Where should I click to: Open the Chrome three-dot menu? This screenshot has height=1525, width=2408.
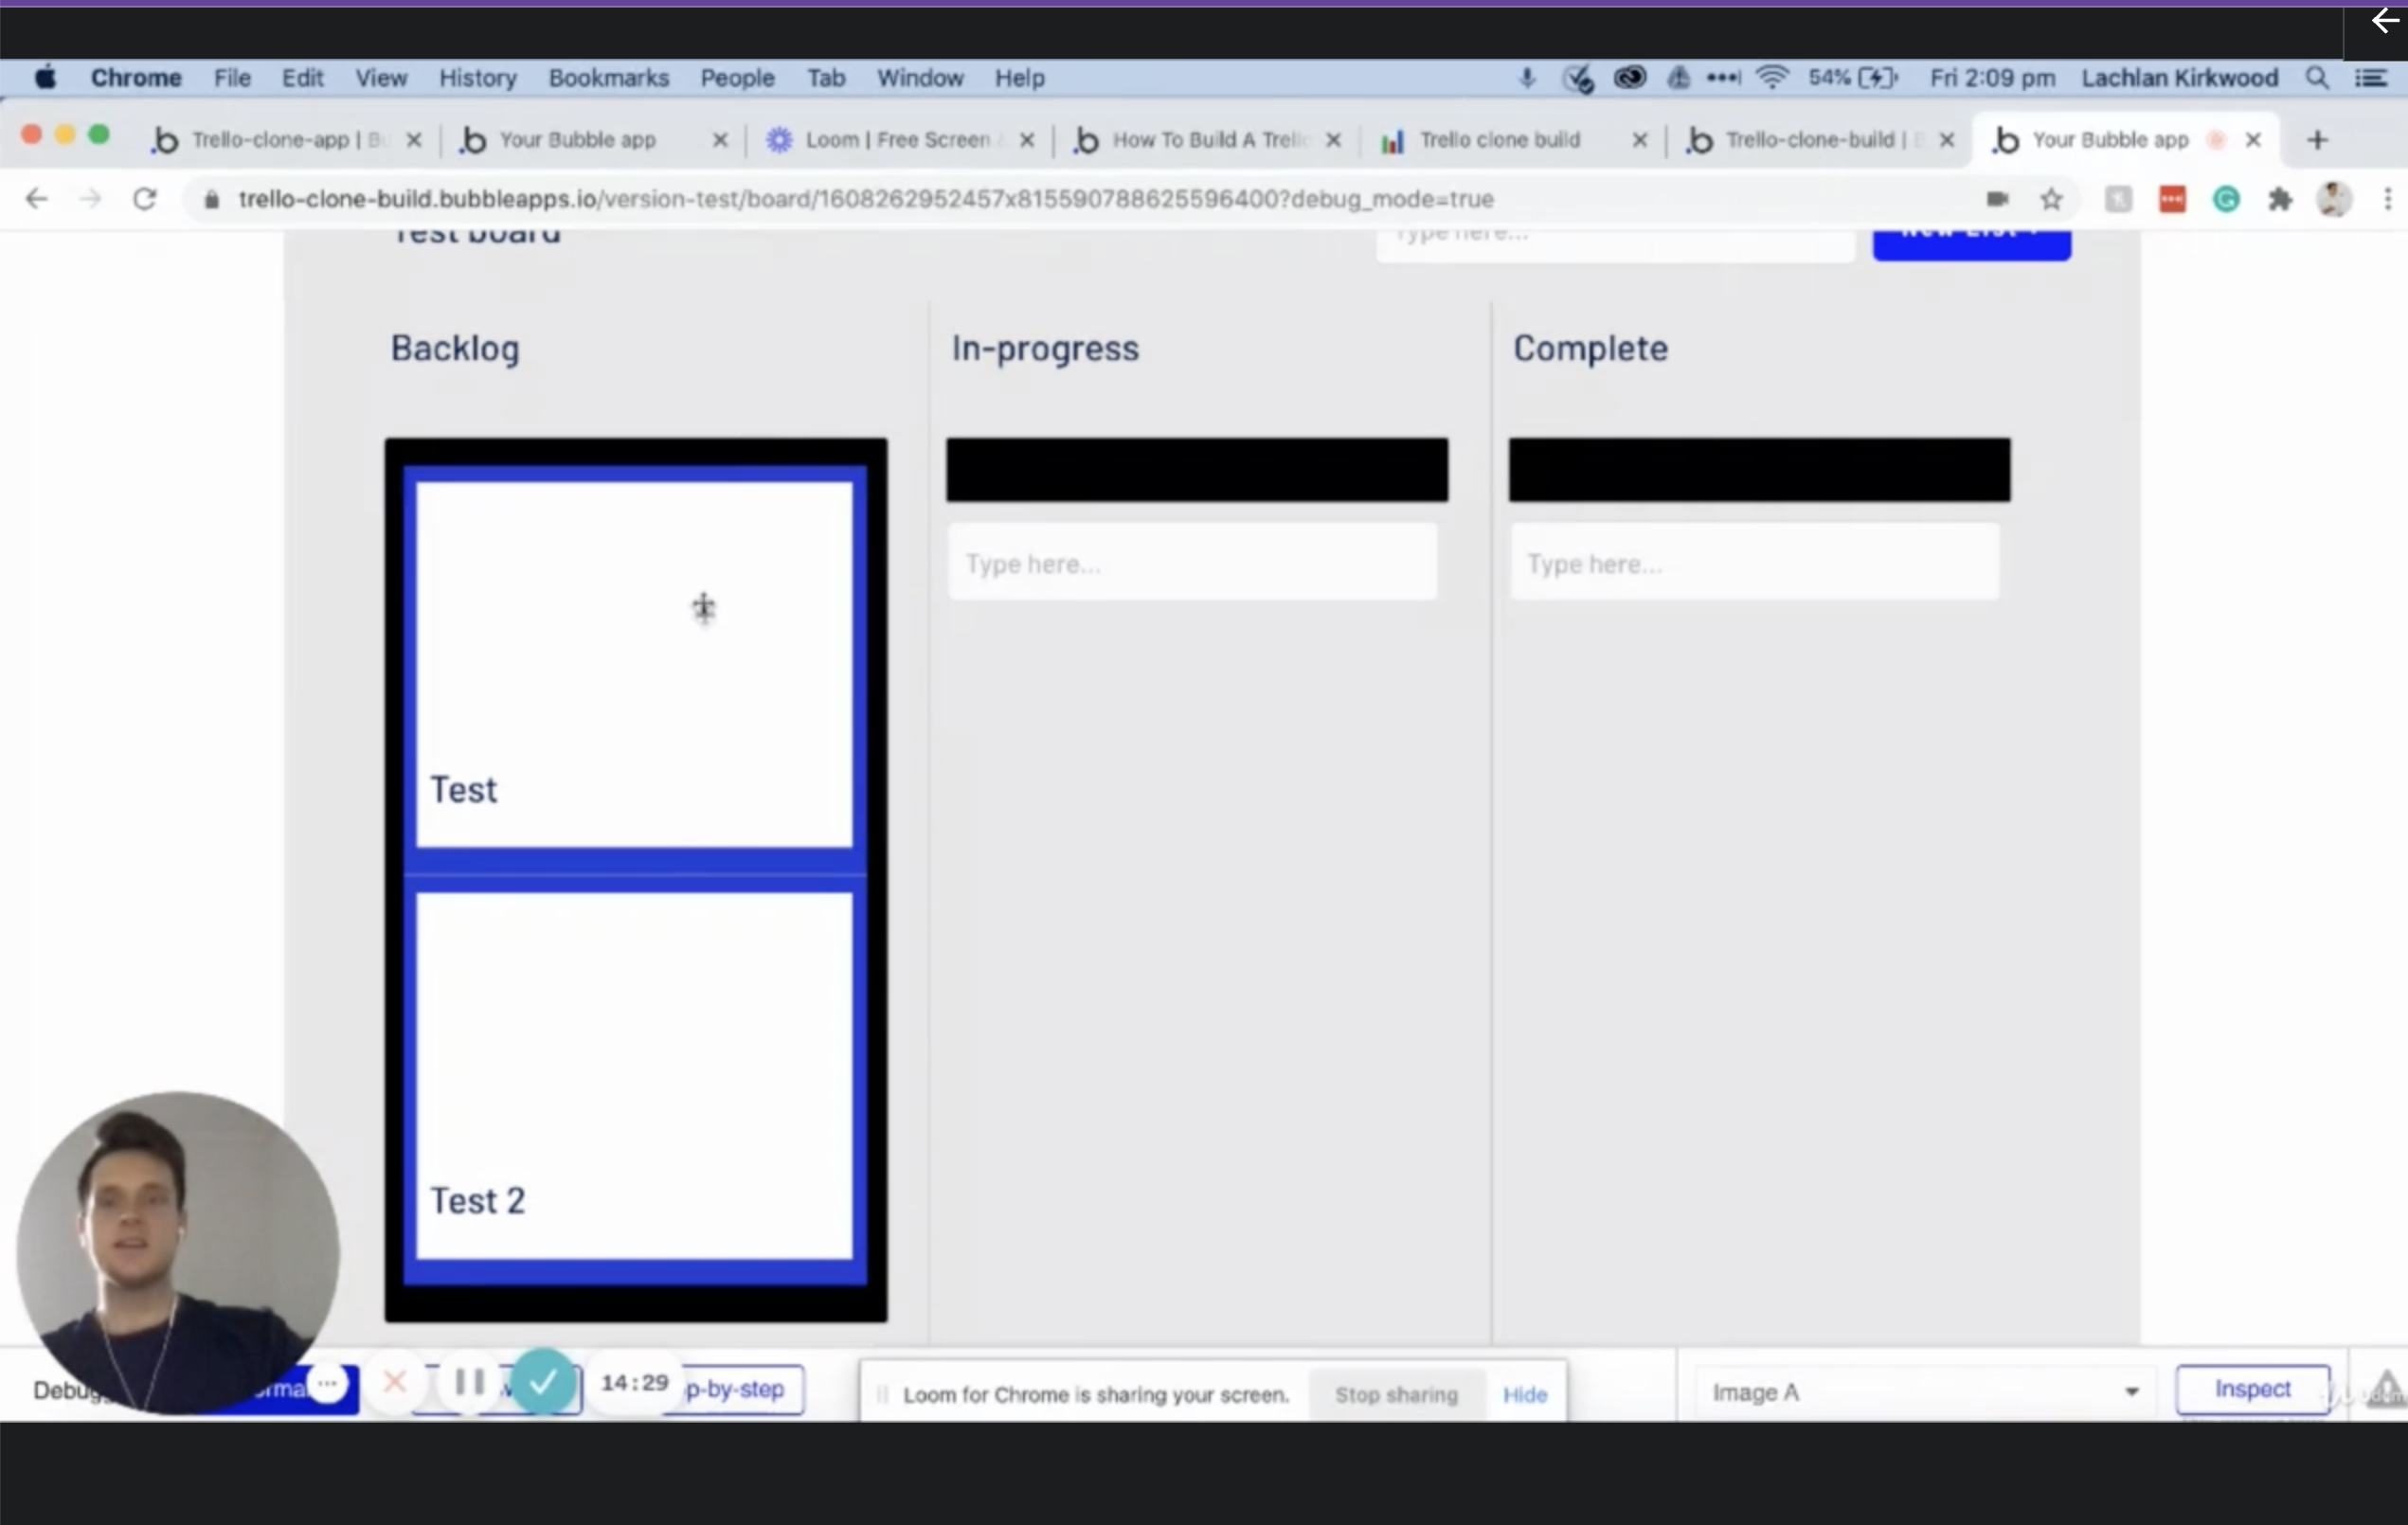pos(2388,200)
